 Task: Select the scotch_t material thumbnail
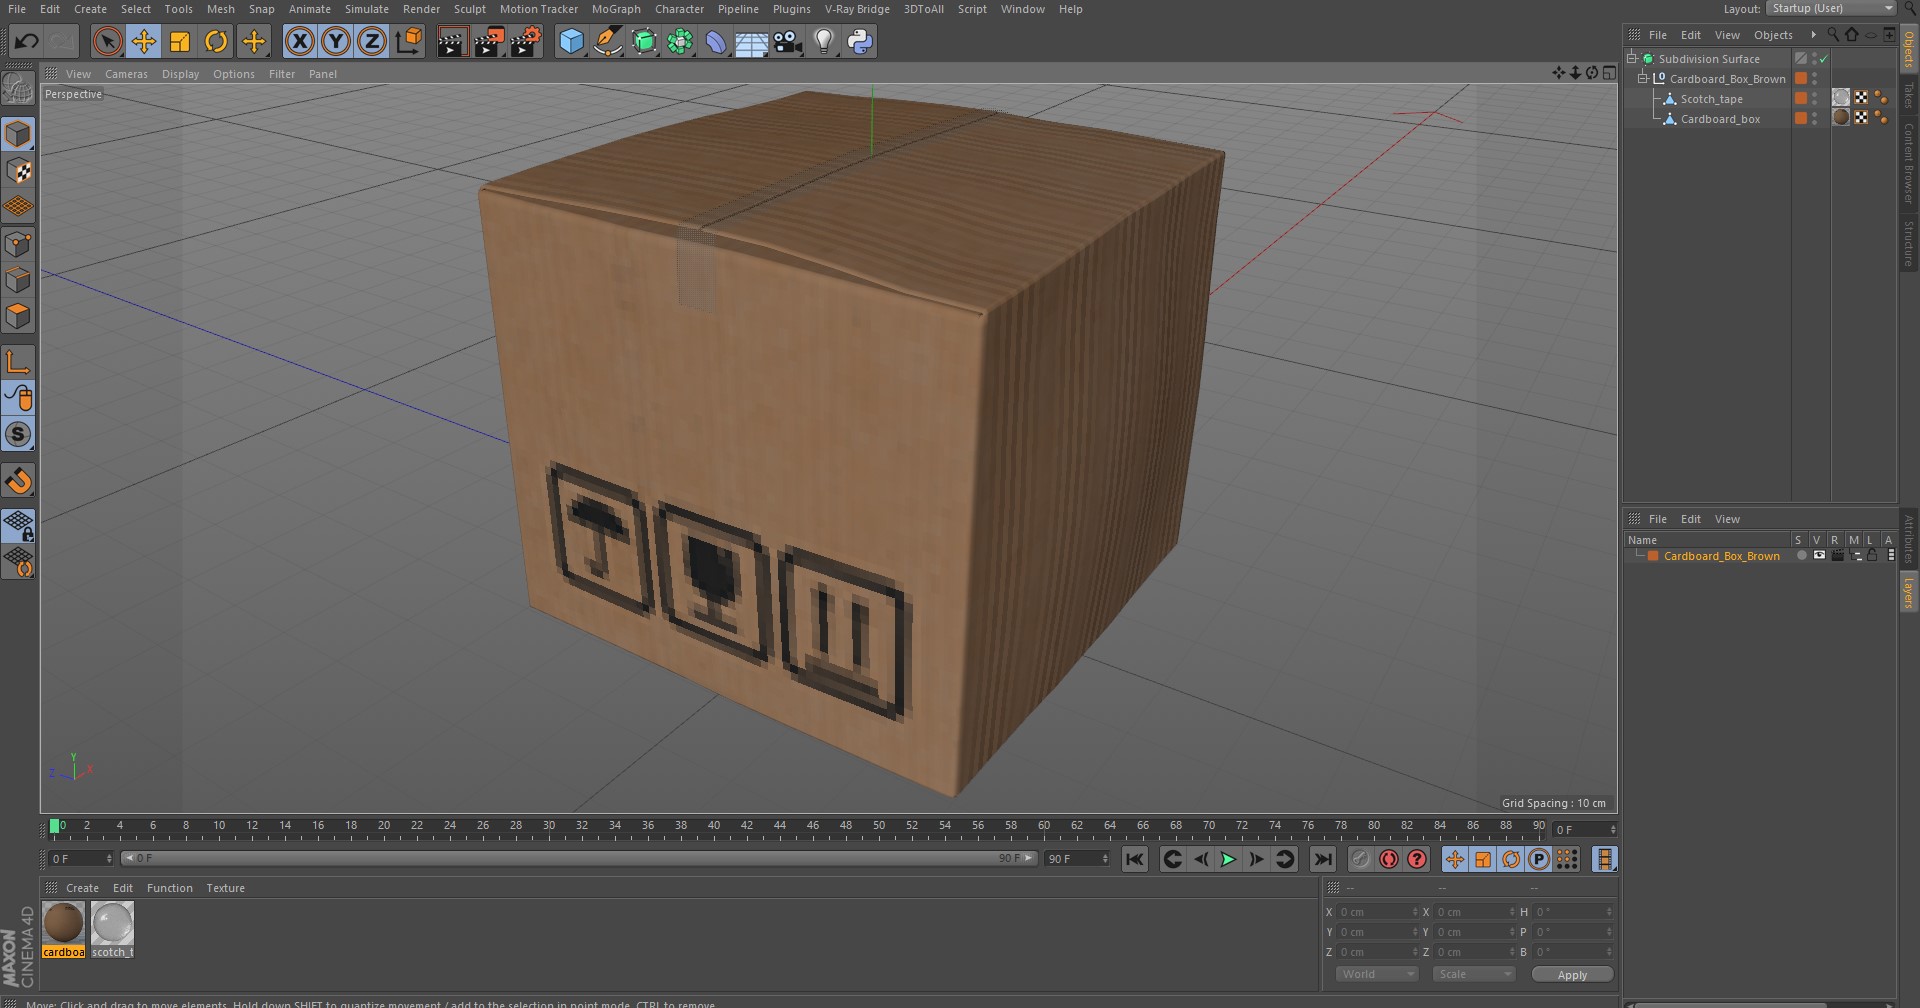pos(112,929)
